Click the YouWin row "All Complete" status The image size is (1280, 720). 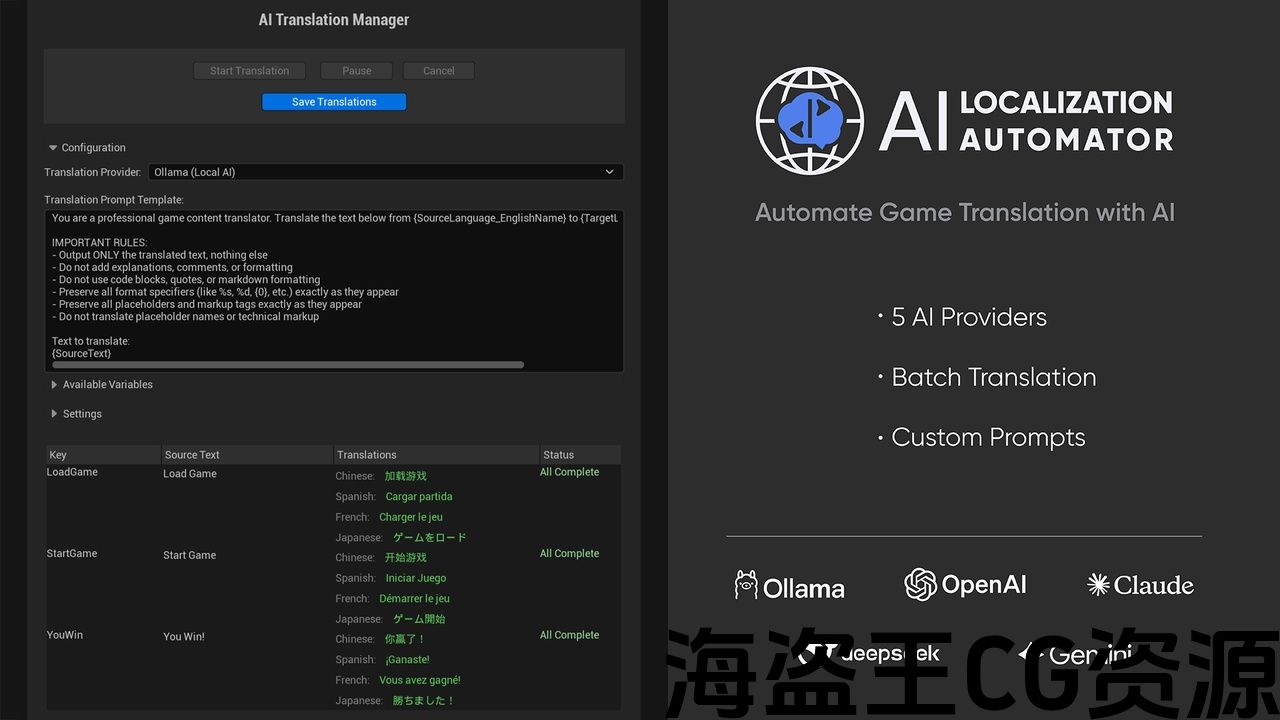click(570, 635)
